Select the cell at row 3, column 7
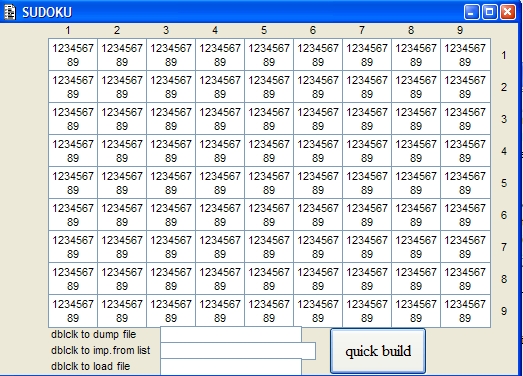 pyautogui.click(x=367, y=119)
